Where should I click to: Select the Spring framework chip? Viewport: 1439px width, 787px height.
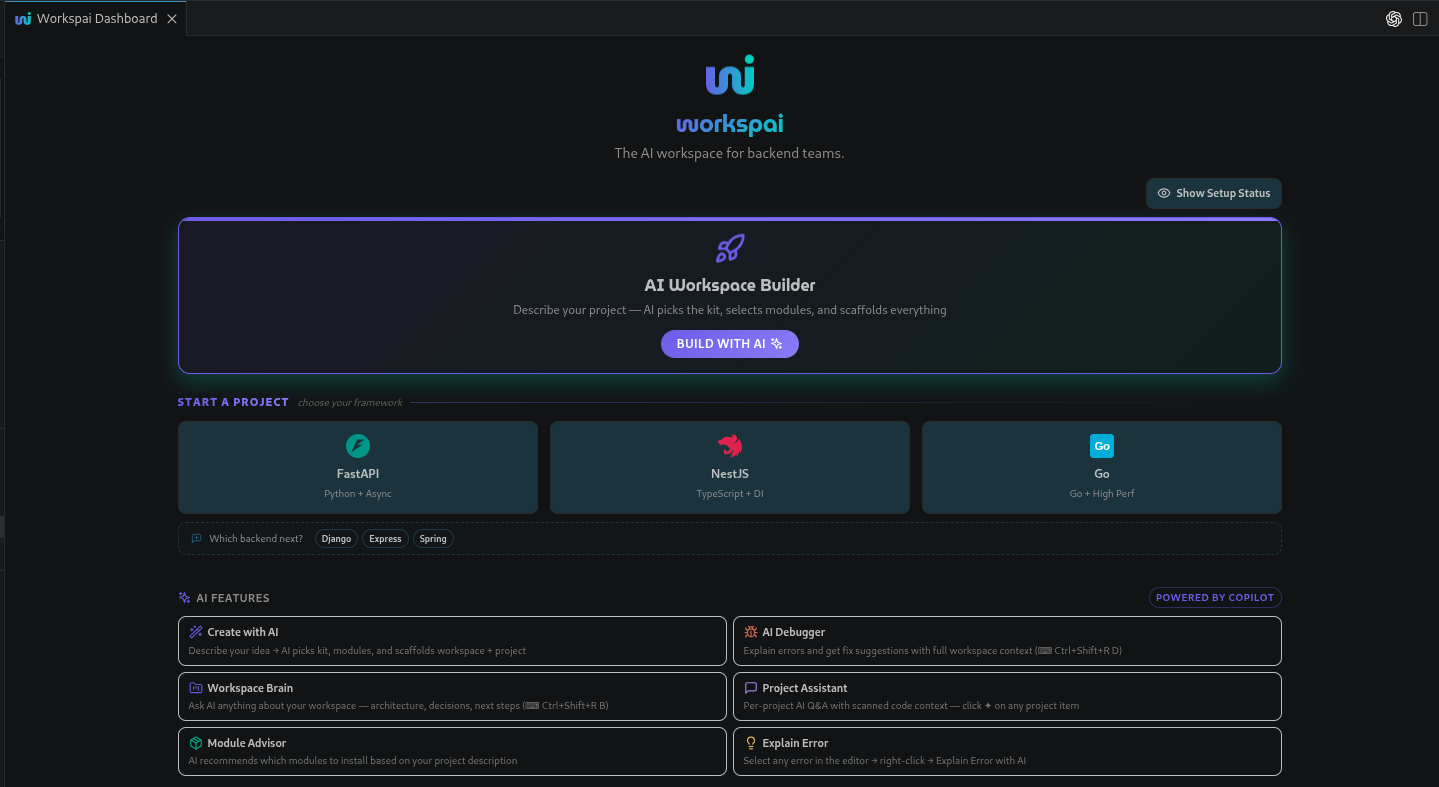point(432,538)
